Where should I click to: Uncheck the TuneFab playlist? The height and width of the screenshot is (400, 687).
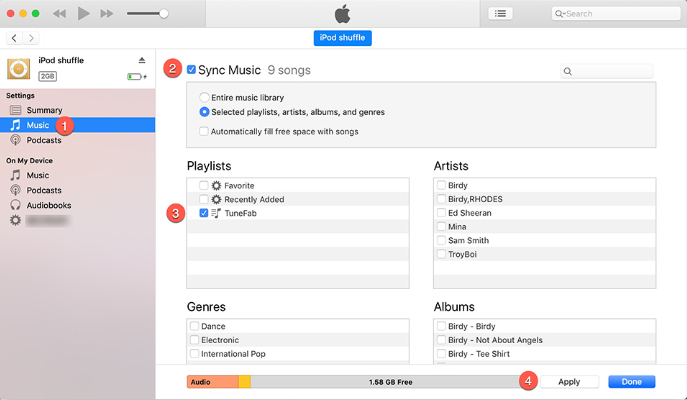204,213
